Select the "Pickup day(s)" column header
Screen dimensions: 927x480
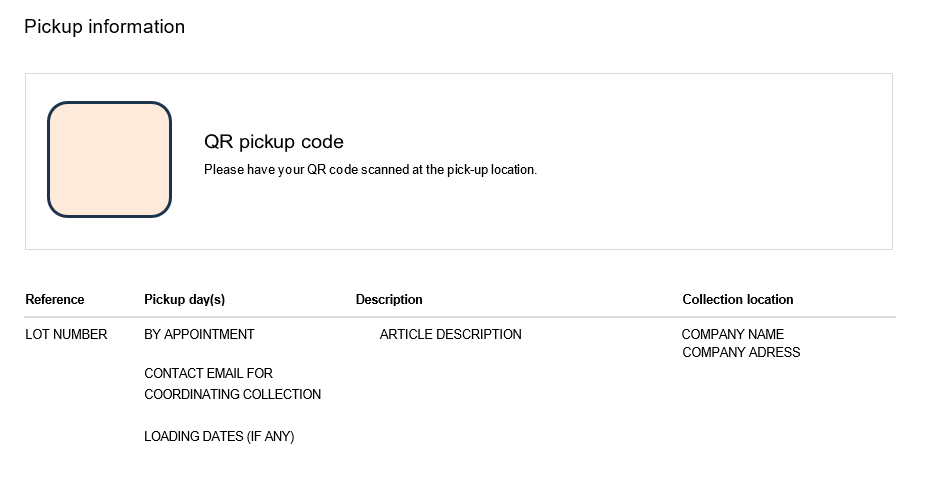[x=184, y=300]
